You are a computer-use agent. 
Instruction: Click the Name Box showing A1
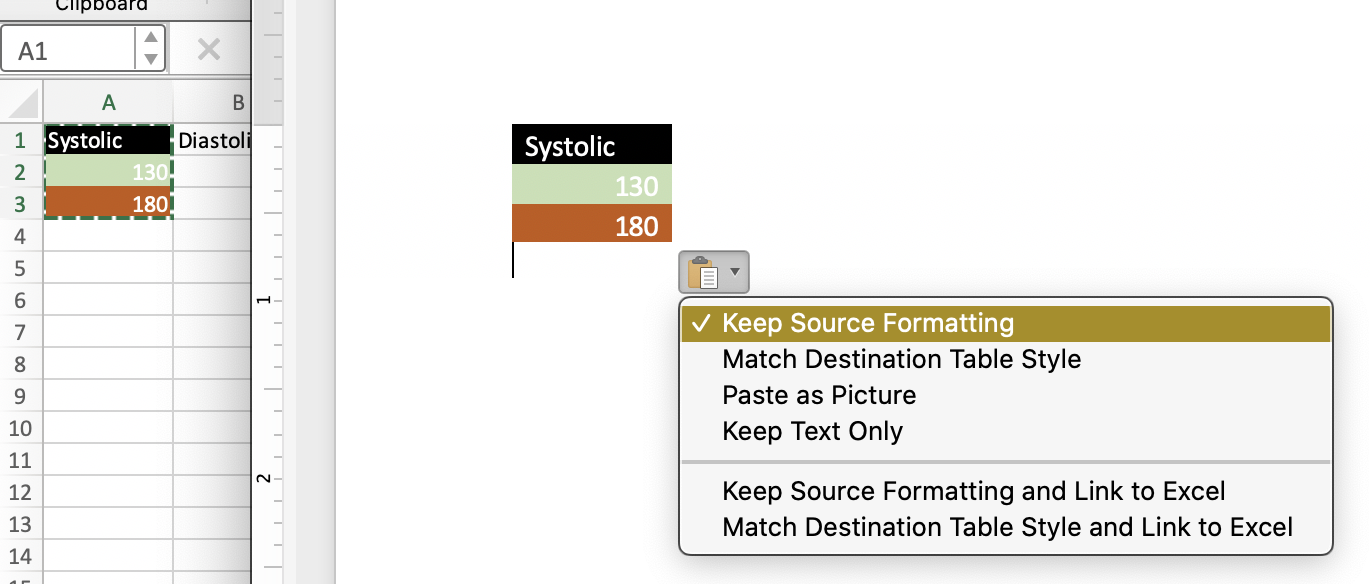click(68, 49)
